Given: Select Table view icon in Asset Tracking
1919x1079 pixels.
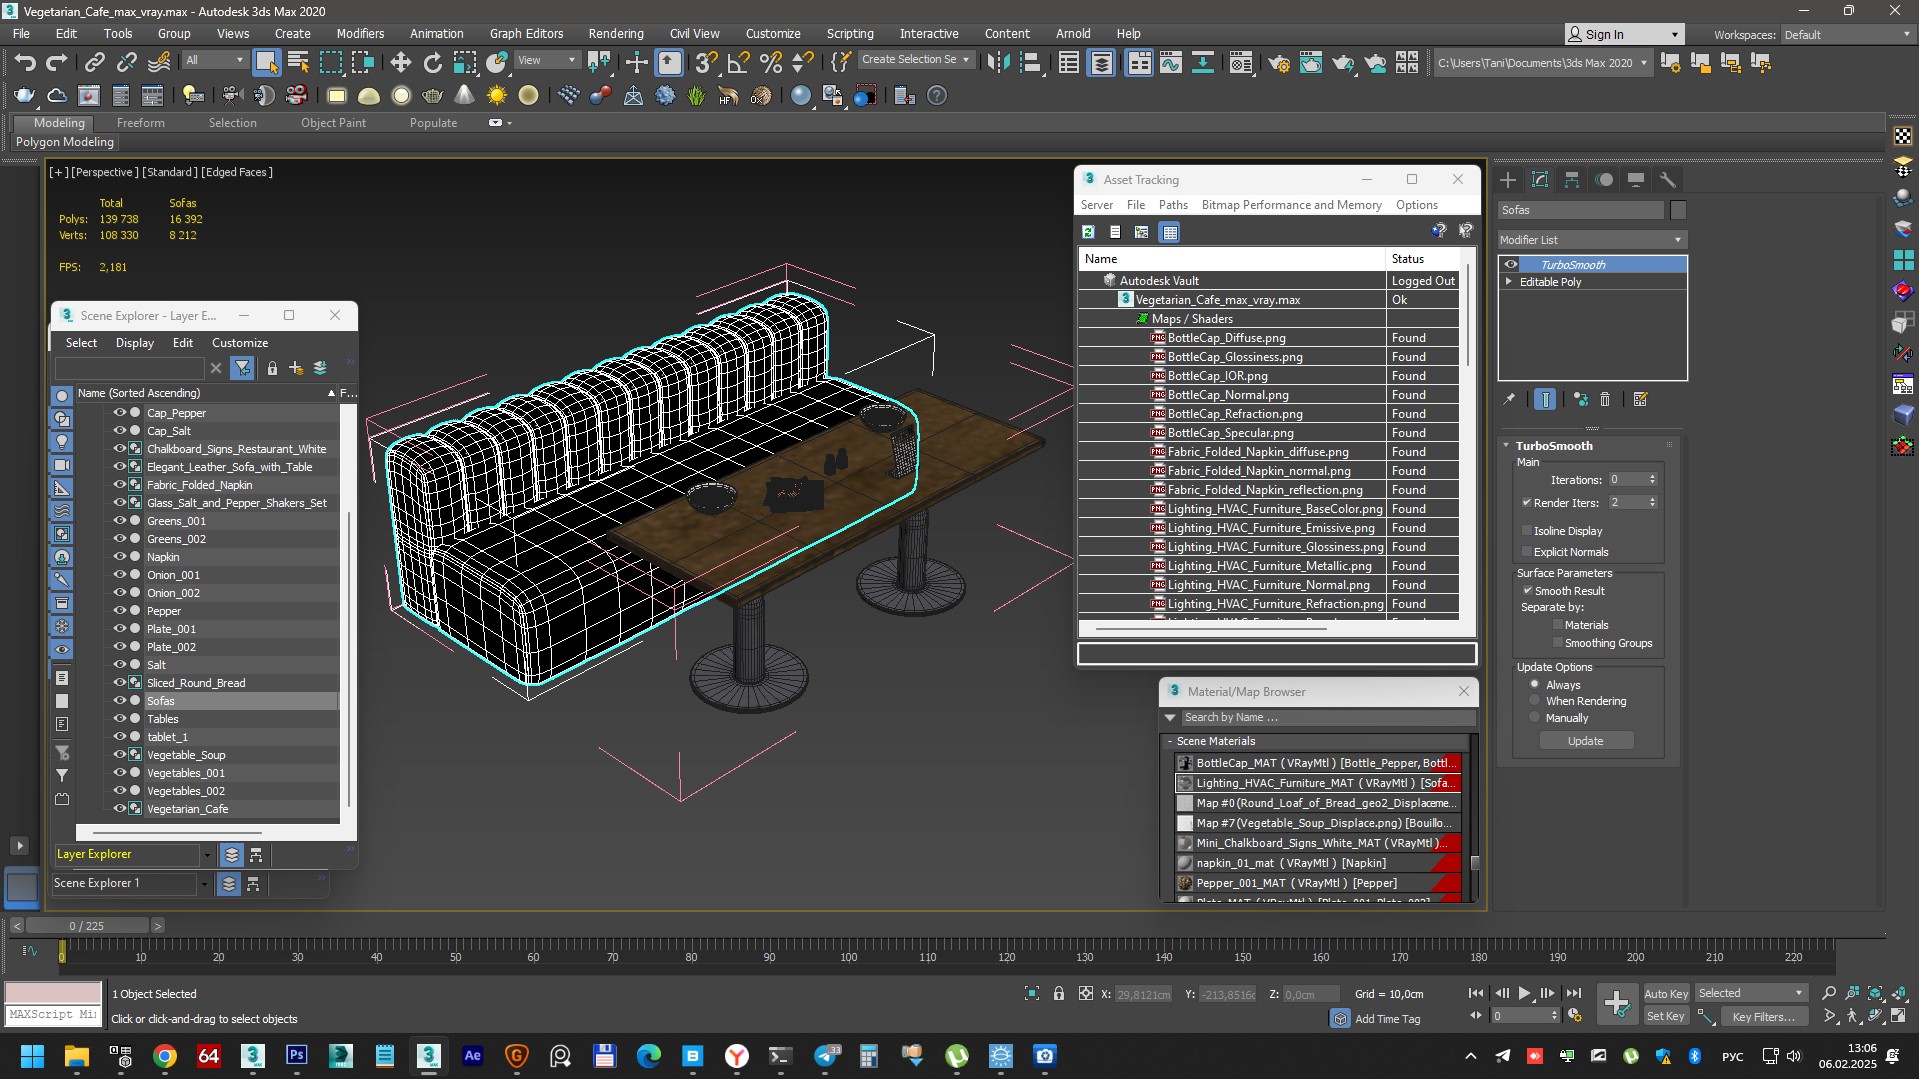Looking at the screenshot, I should (x=1169, y=232).
